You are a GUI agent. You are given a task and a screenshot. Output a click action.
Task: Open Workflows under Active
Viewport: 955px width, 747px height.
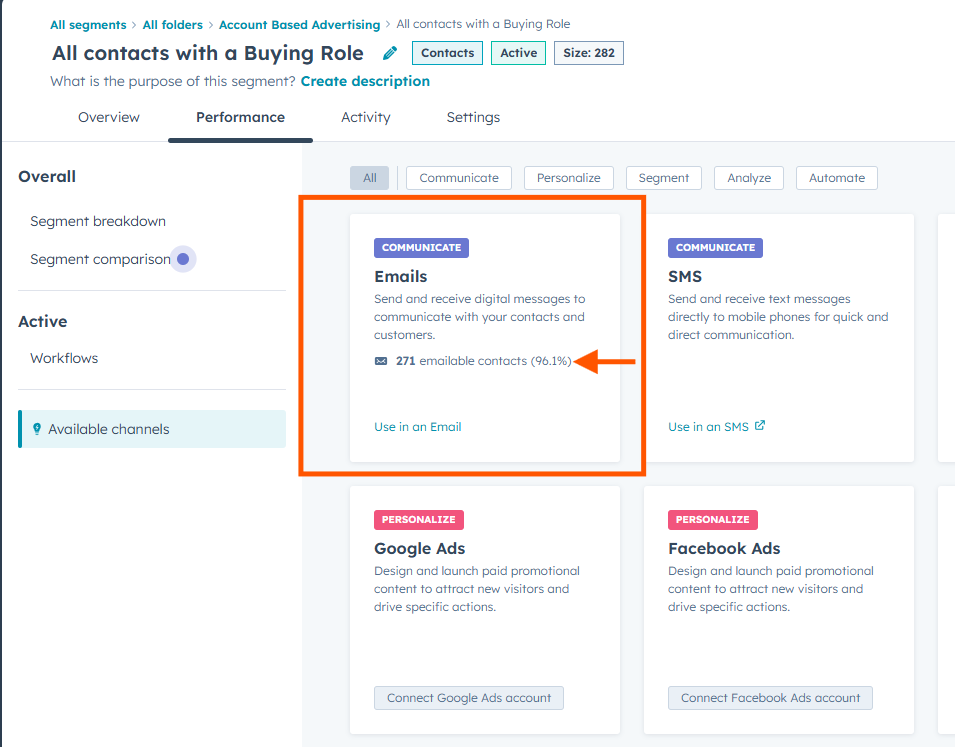[x=63, y=357]
